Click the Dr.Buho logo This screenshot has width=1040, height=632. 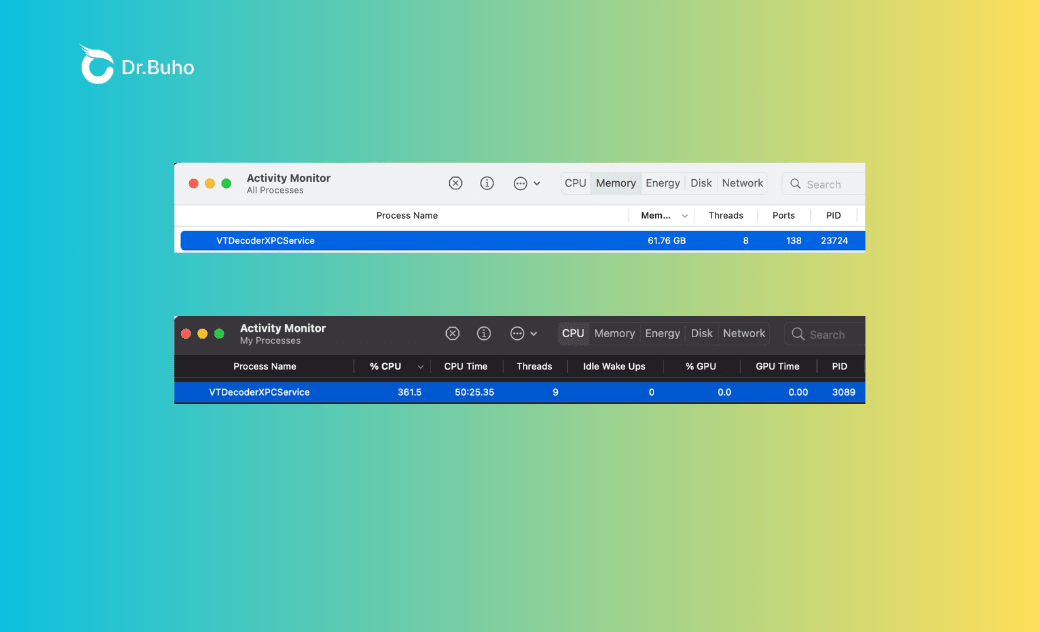coord(136,63)
